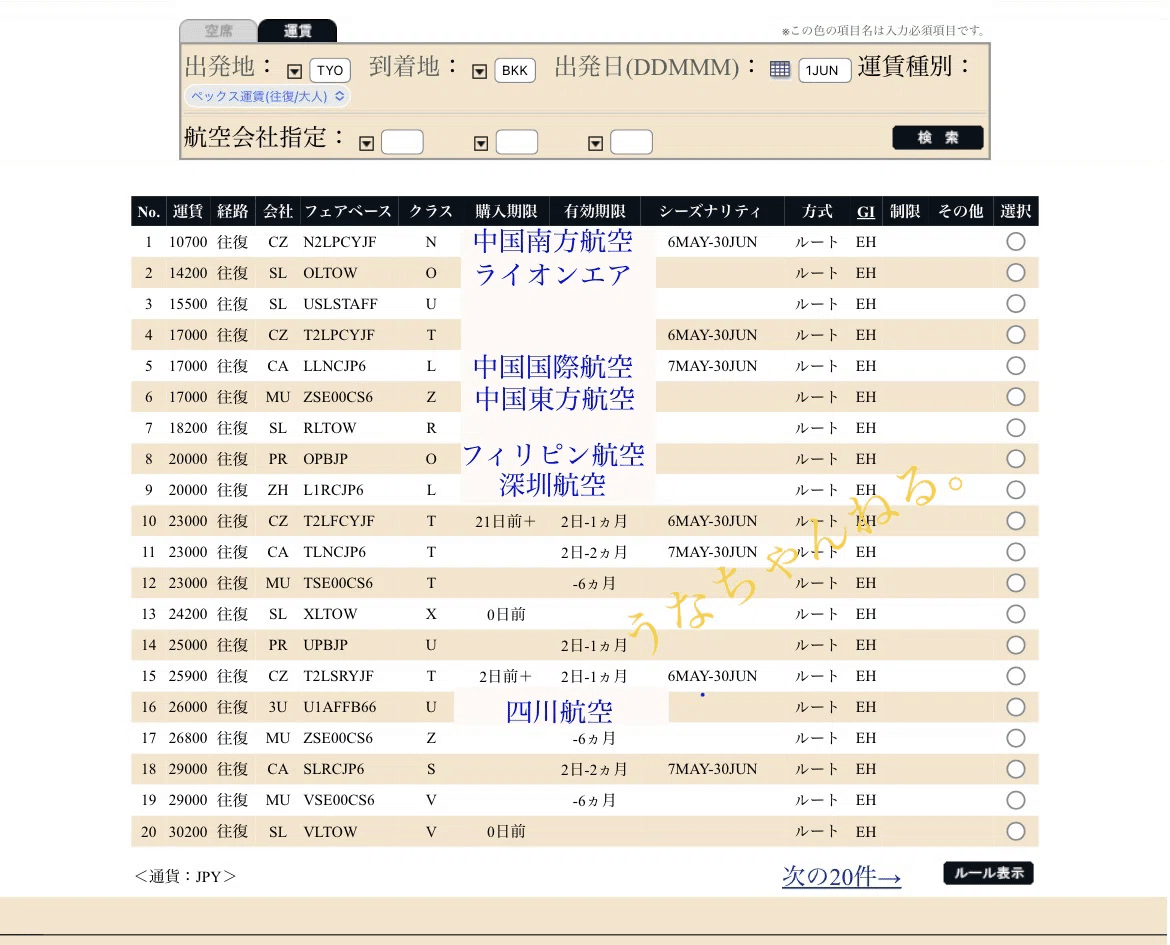
Task: Click fare amount 25900 in row 15
Action: click(188, 676)
